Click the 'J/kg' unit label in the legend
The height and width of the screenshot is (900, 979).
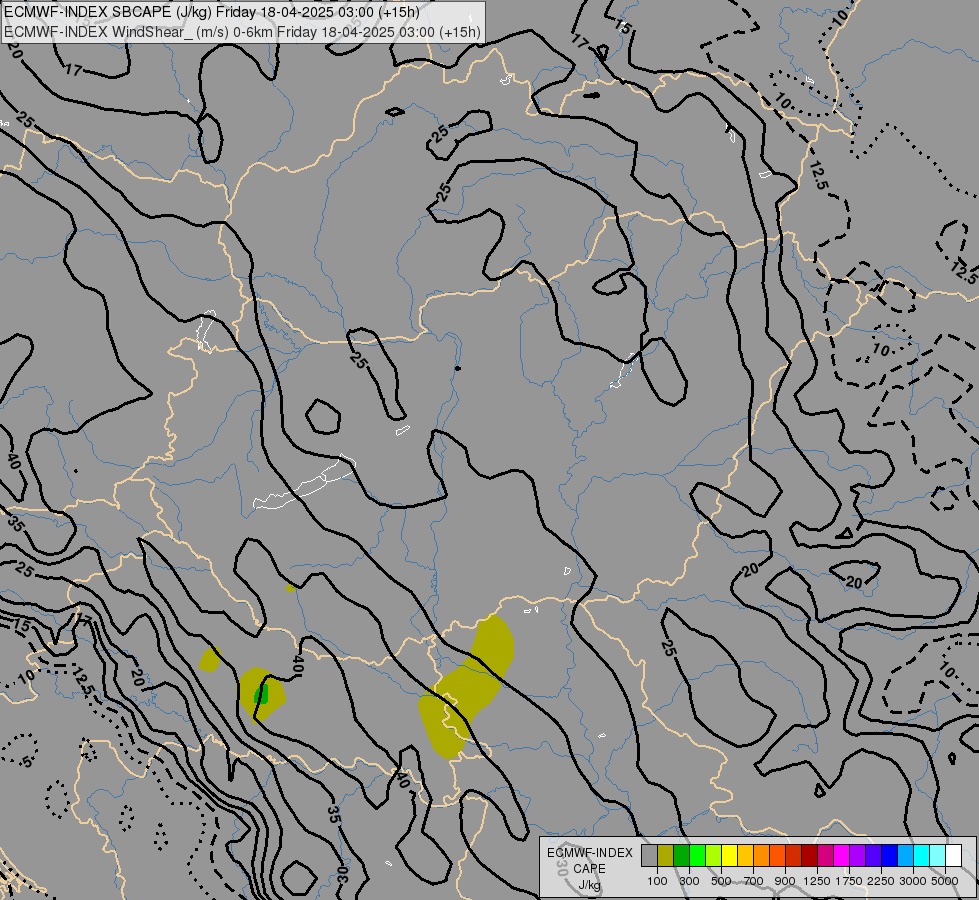pyautogui.click(x=589, y=886)
